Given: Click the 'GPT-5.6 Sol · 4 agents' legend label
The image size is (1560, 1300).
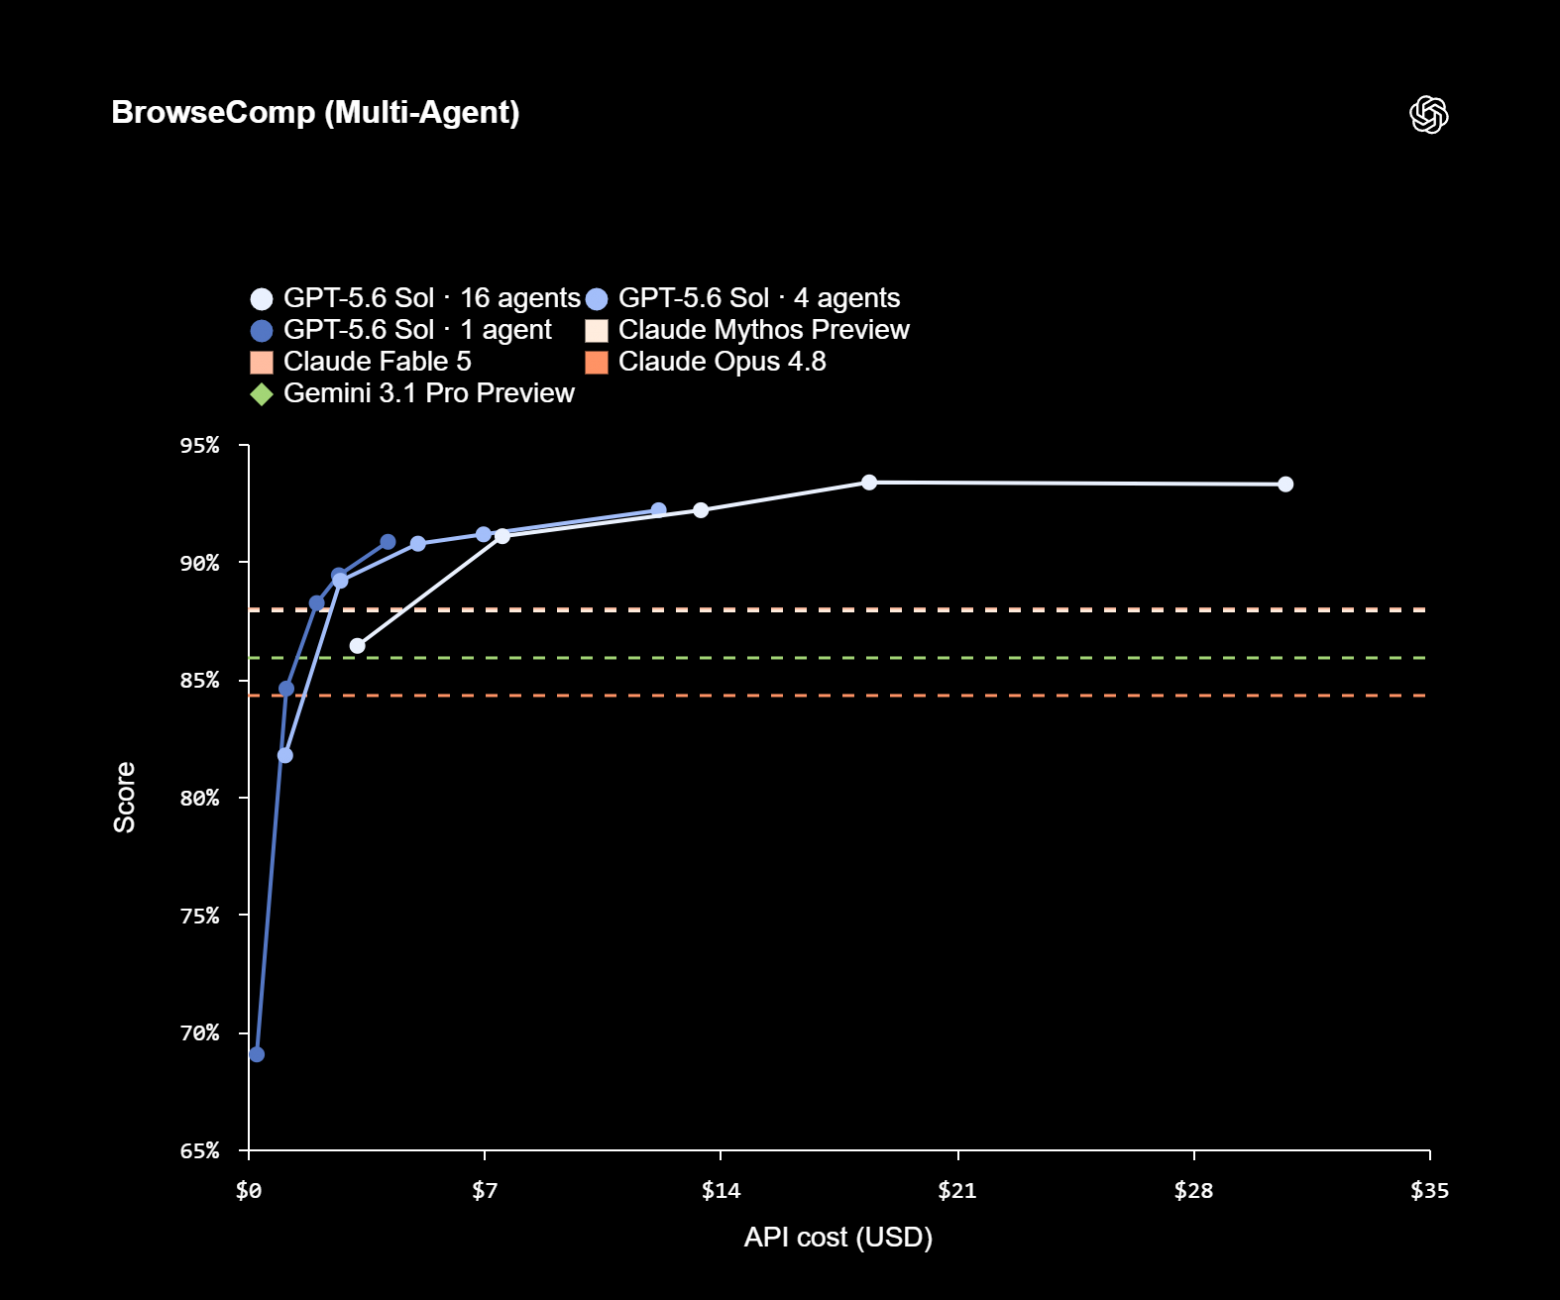Looking at the screenshot, I should [x=759, y=298].
